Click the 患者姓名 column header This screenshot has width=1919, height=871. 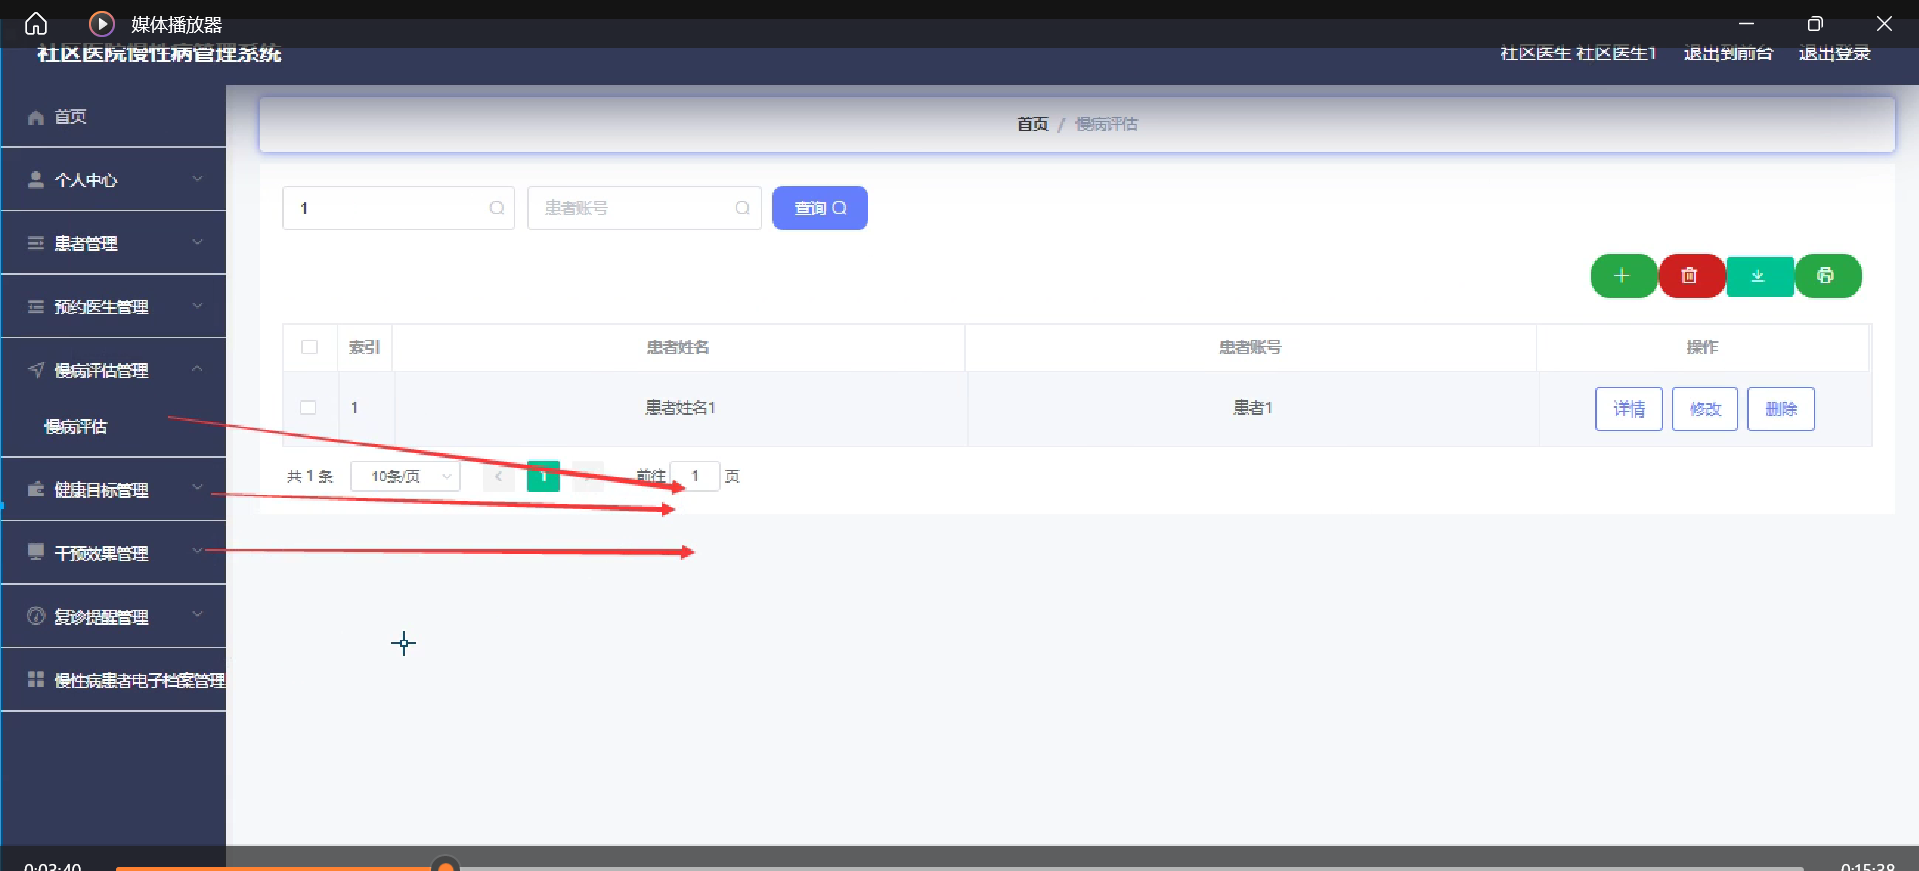[678, 347]
